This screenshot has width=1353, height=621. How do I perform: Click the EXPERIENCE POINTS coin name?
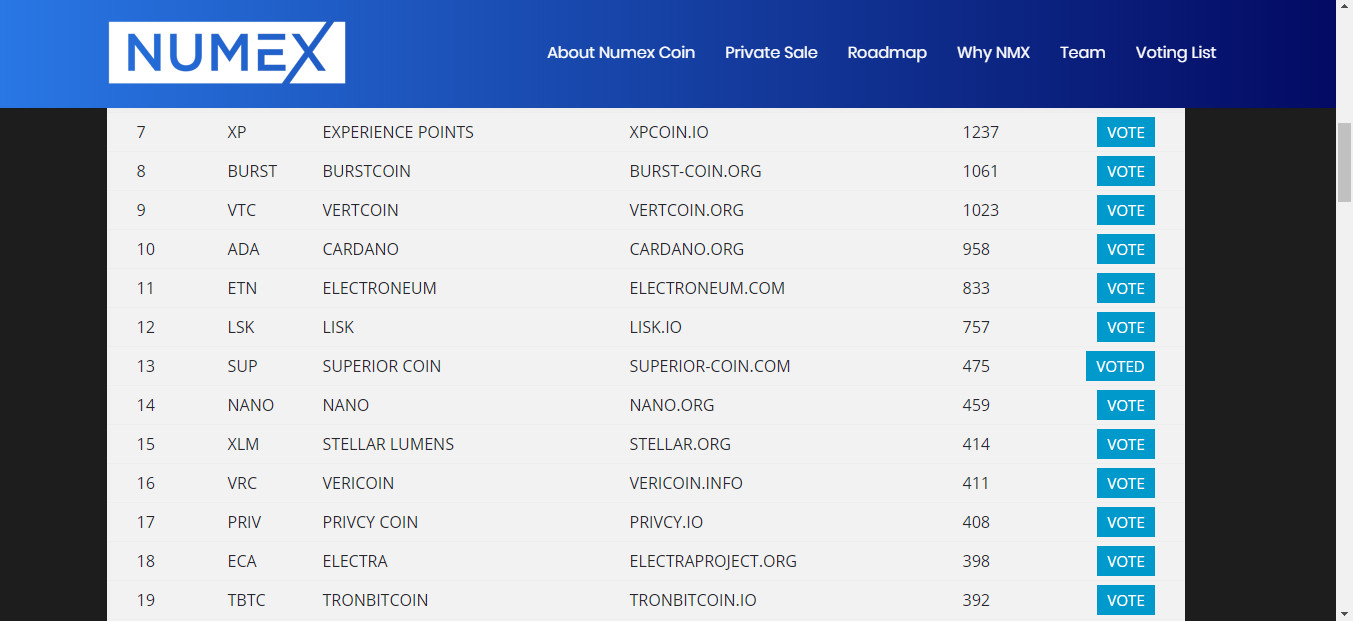click(x=398, y=132)
